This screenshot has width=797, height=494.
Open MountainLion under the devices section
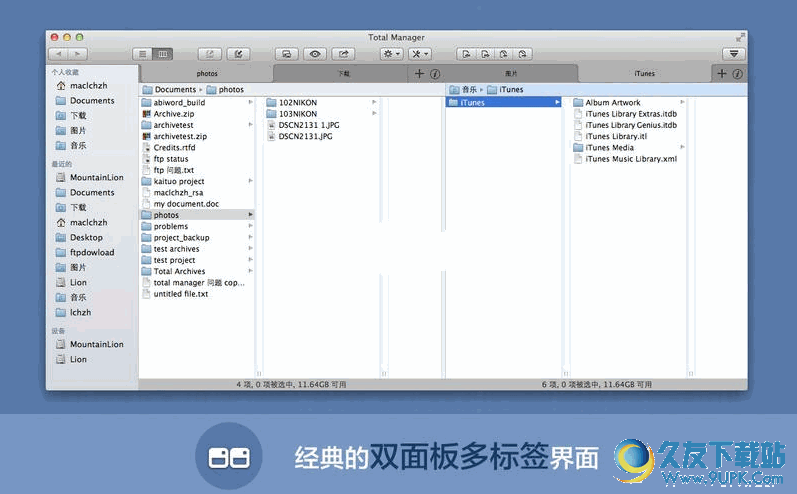tap(89, 344)
